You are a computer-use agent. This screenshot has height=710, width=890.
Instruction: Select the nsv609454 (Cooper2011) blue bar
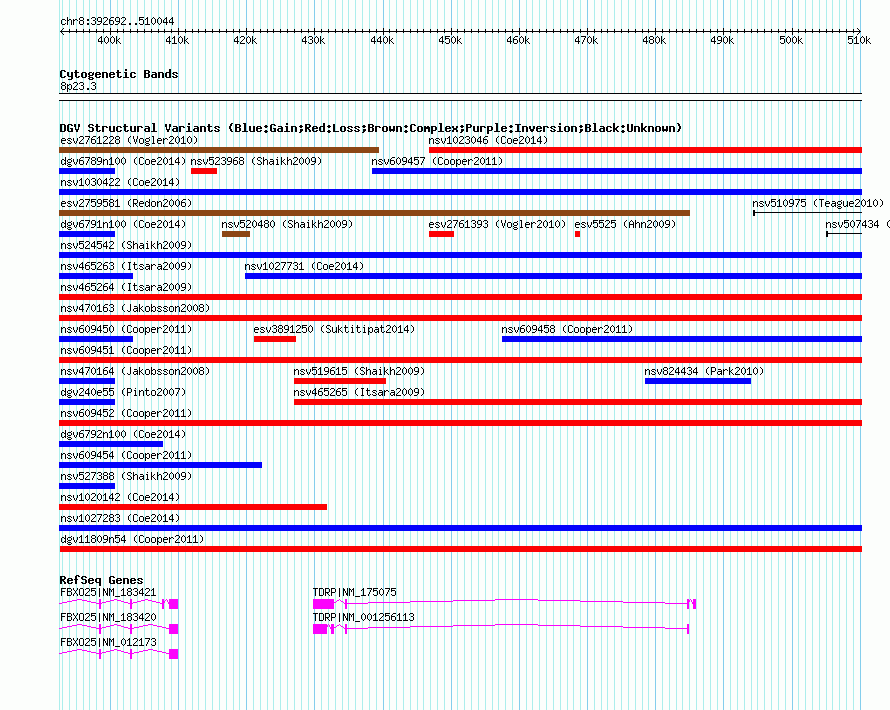pos(161,465)
